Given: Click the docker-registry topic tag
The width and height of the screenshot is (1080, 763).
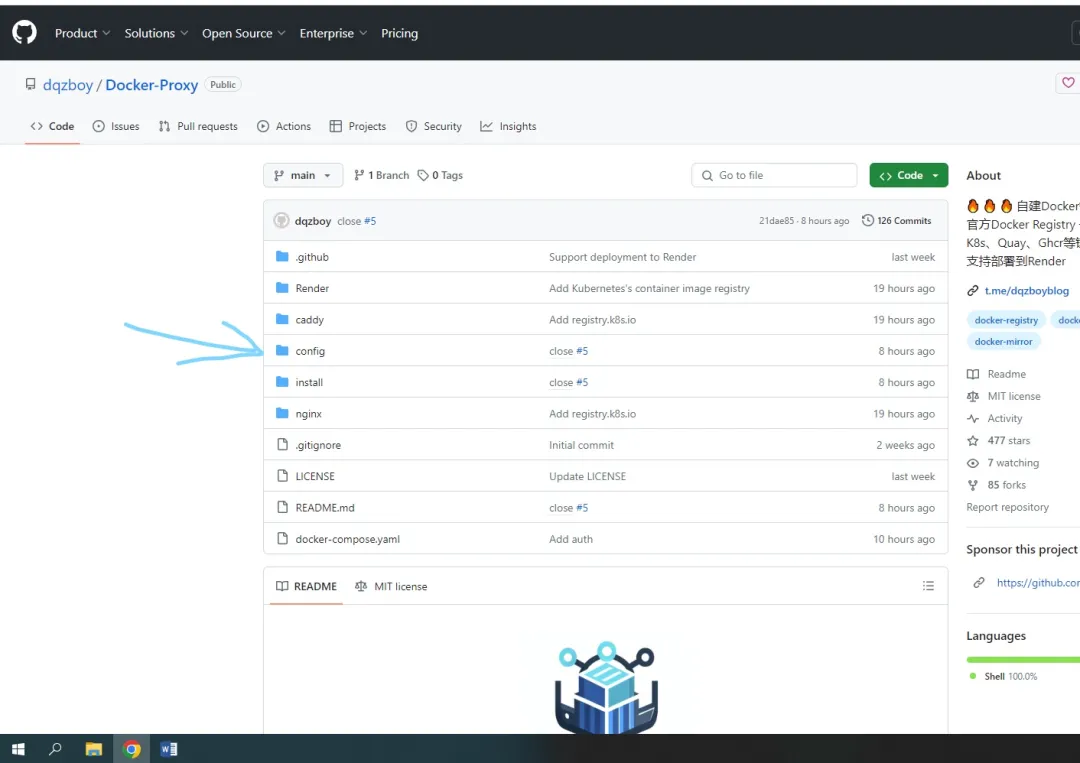Looking at the screenshot, I should click(x=1006, y=320).
